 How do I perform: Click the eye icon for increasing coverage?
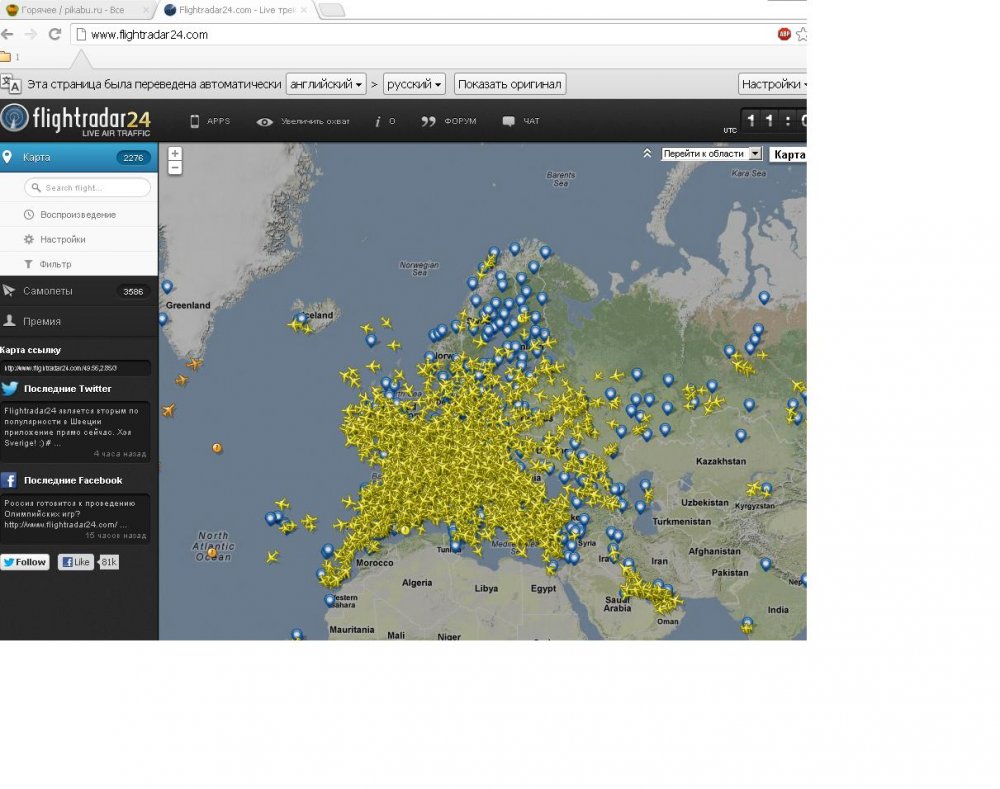[x=264, y=122]
